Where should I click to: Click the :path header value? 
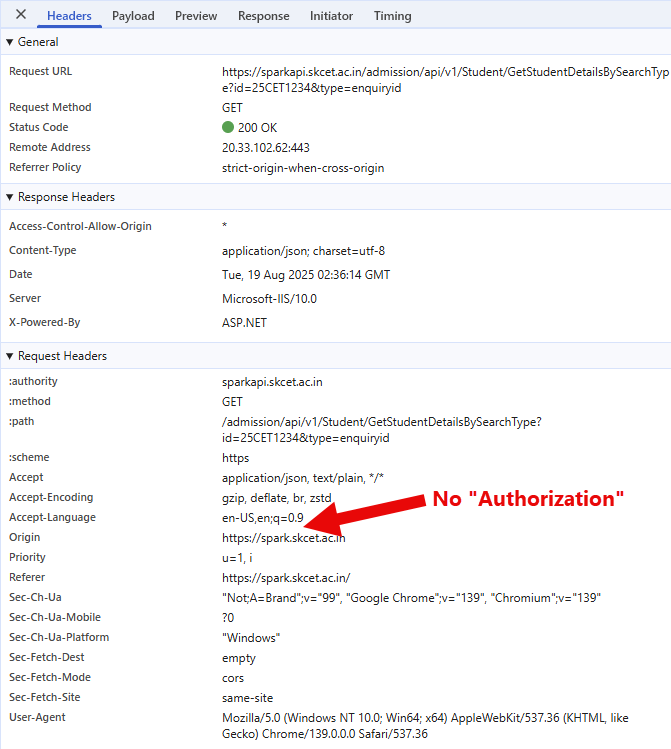coord(382,430)
